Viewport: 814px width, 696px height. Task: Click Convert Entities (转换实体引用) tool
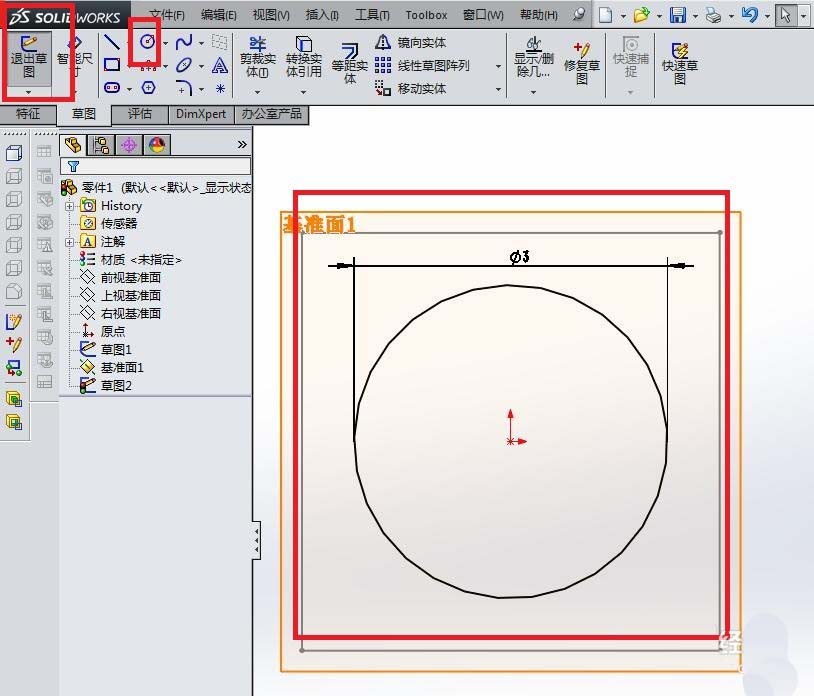(304, 58)
